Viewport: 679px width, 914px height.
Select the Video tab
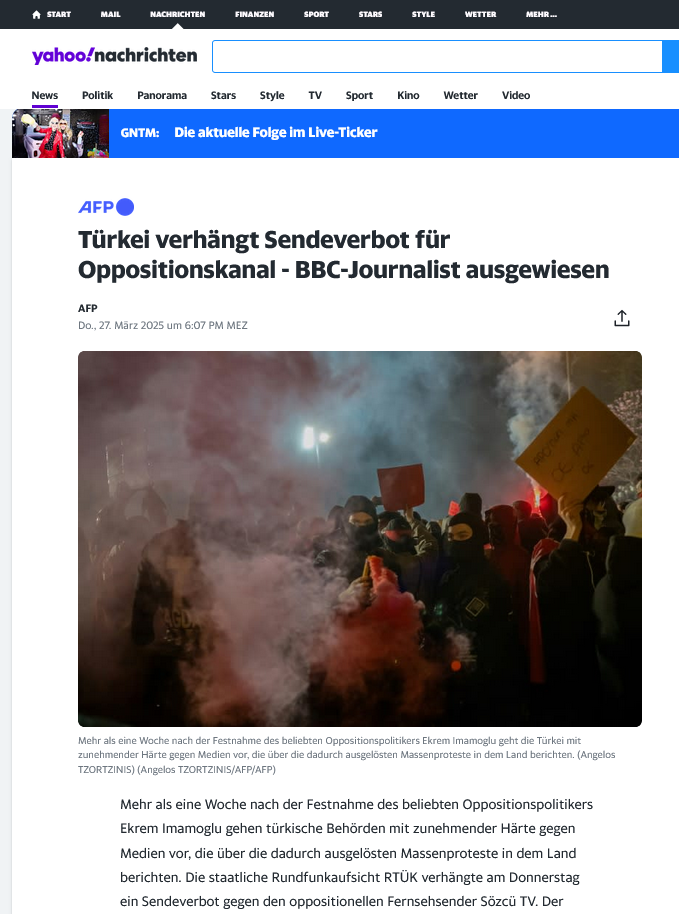[x=516, y=95]
